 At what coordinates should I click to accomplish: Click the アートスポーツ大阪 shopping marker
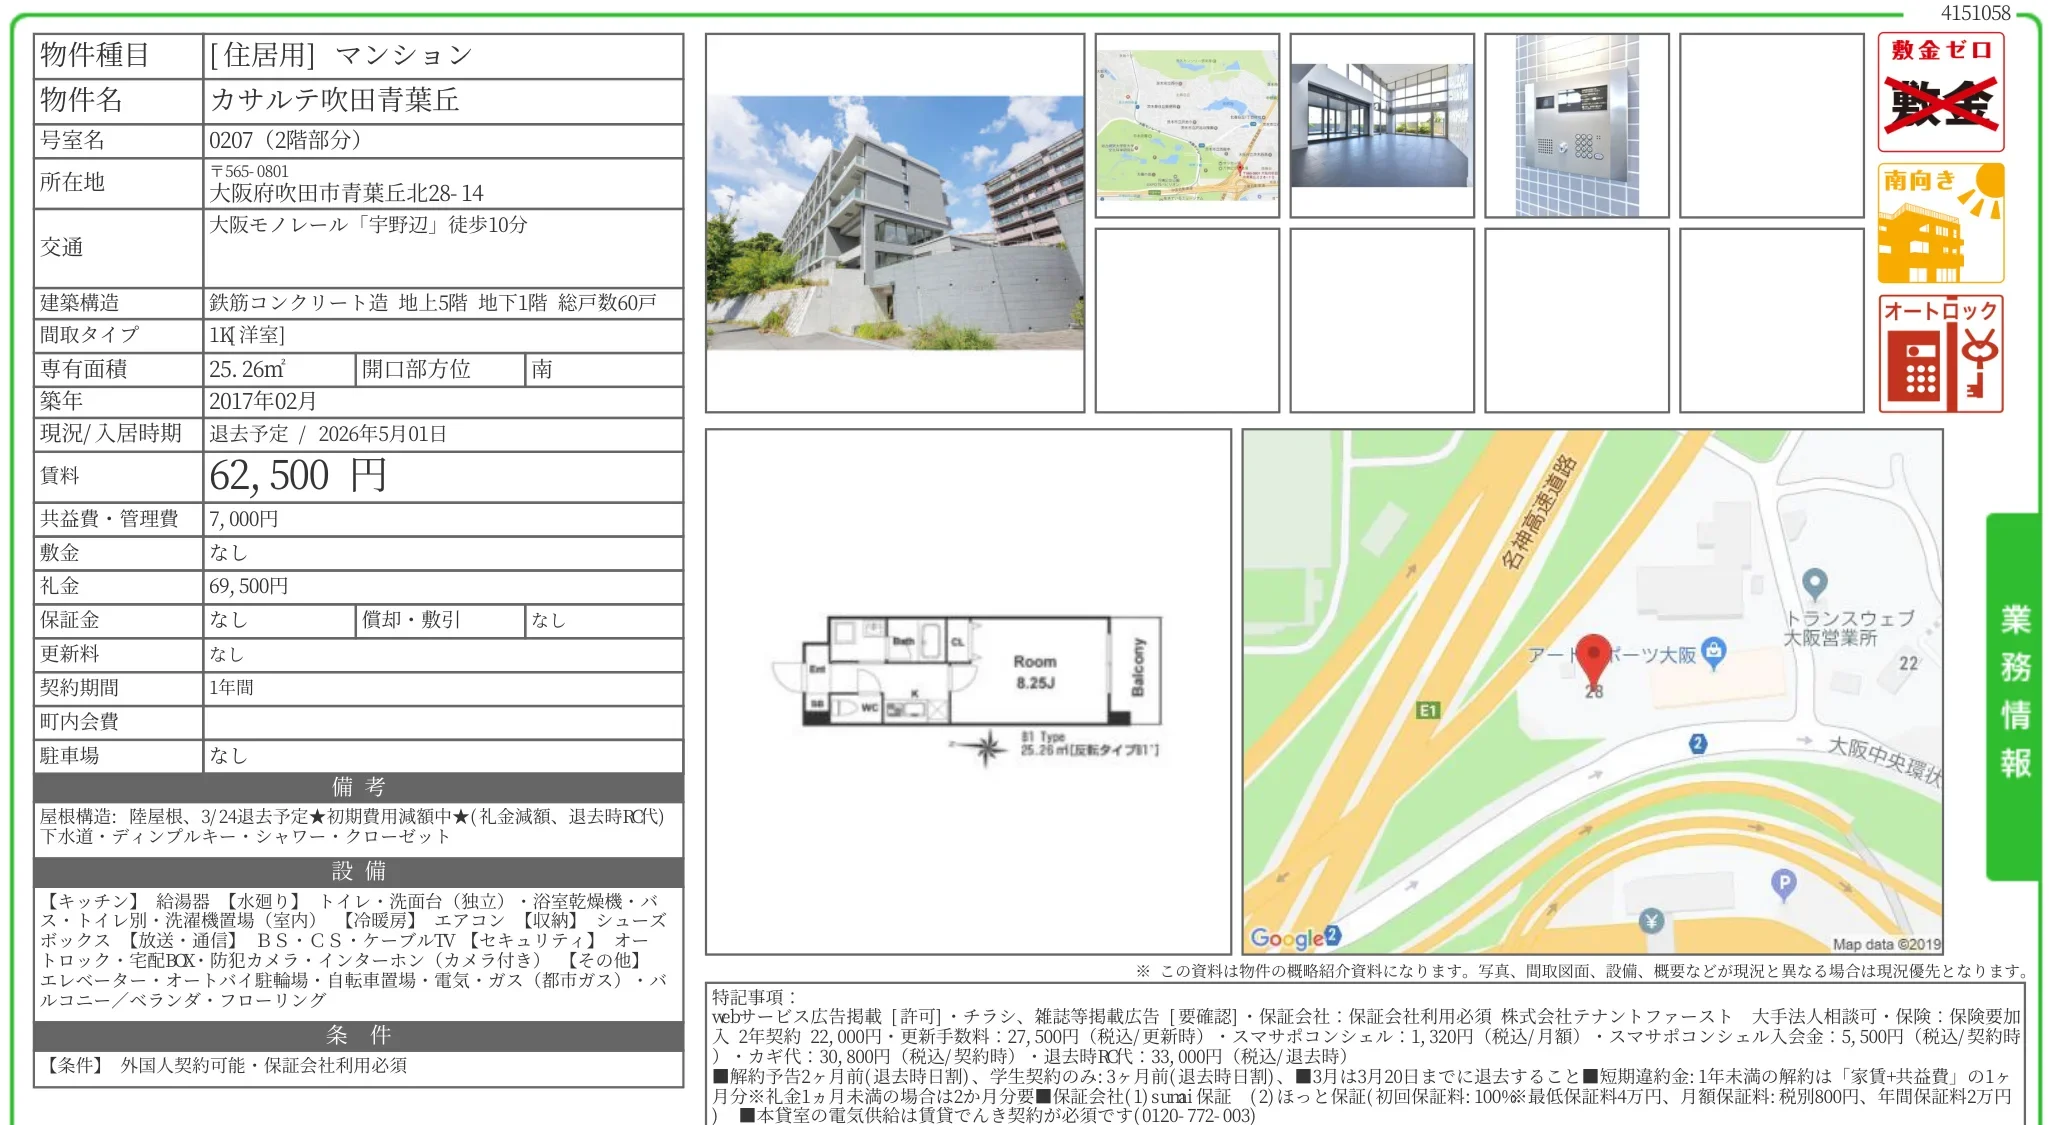(x=1713, y=651)
